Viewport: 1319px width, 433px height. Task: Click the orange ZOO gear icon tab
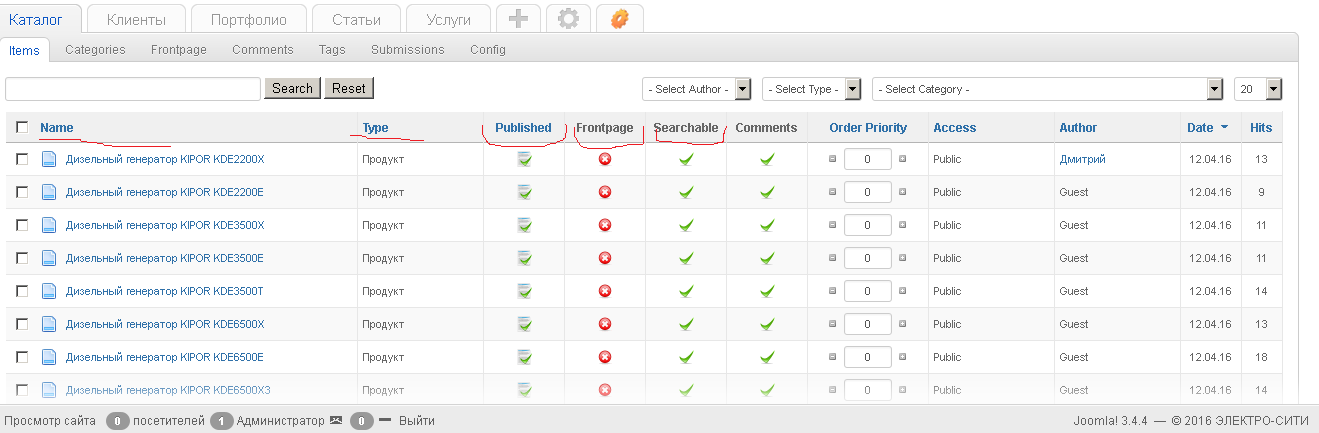tap(619, 19)
